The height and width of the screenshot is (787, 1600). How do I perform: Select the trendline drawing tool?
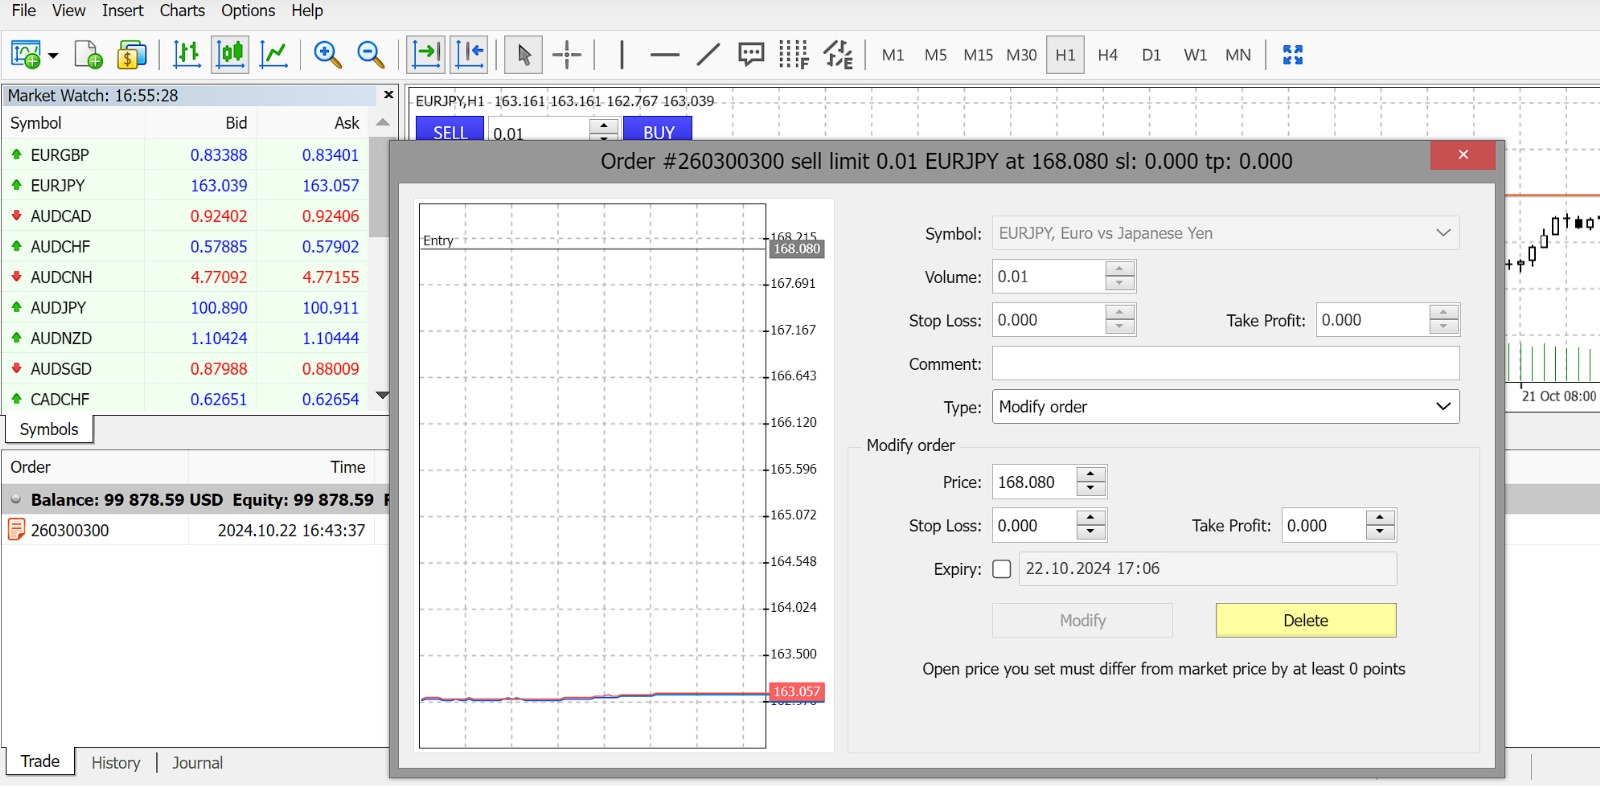(x=708, y=54)
